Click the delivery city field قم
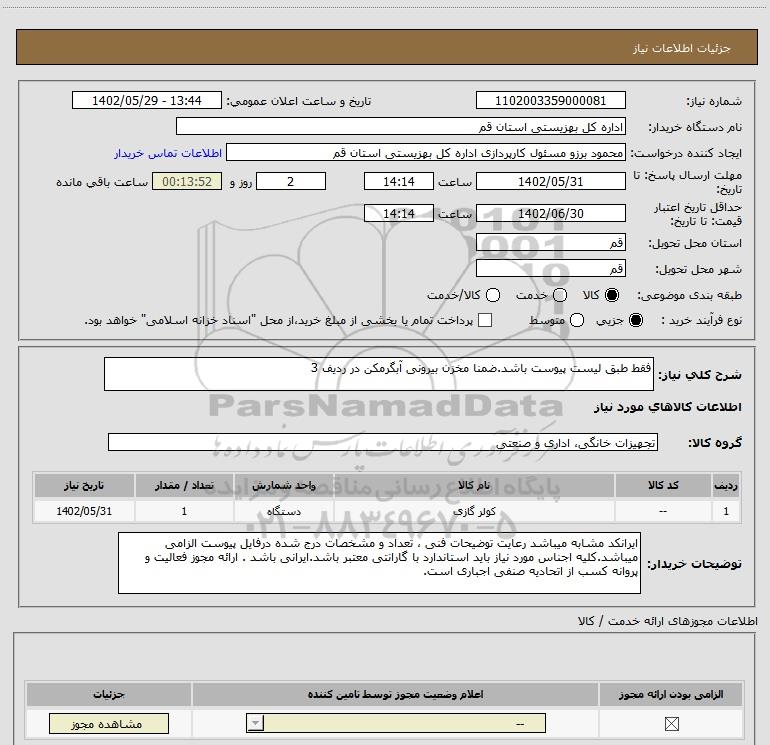 550,268
